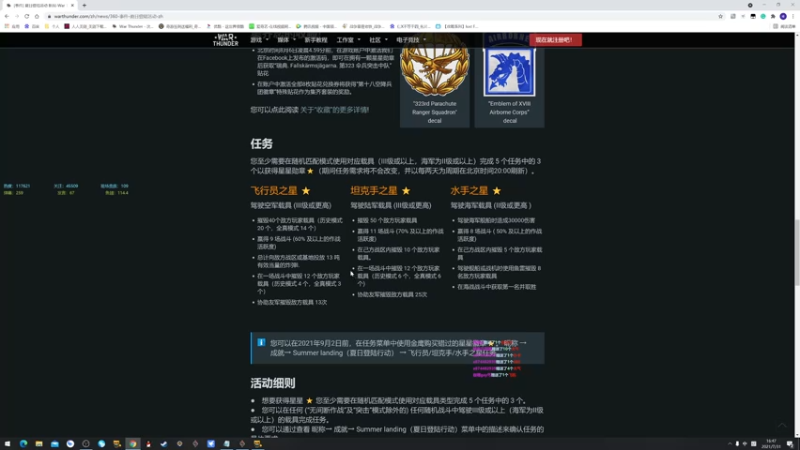Click the blue info icon in the notice box
This screenshot has width=800, height=450.
[x=261, y=342]
